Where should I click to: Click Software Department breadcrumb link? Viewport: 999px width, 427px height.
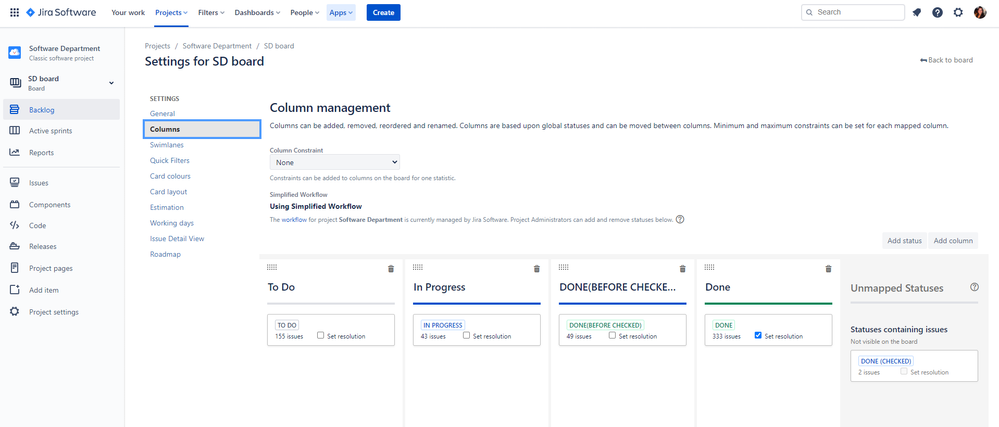pos(217,46)
